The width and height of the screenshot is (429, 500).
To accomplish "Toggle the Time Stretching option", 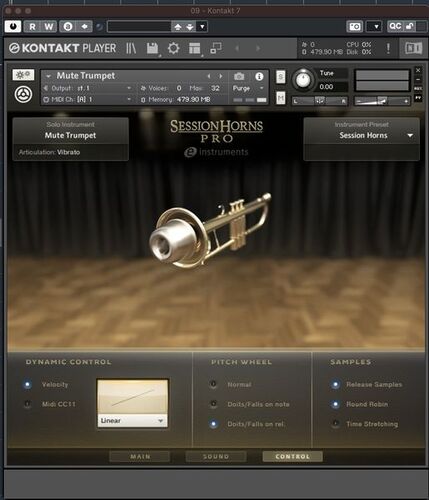I will [x=335, y=424].
